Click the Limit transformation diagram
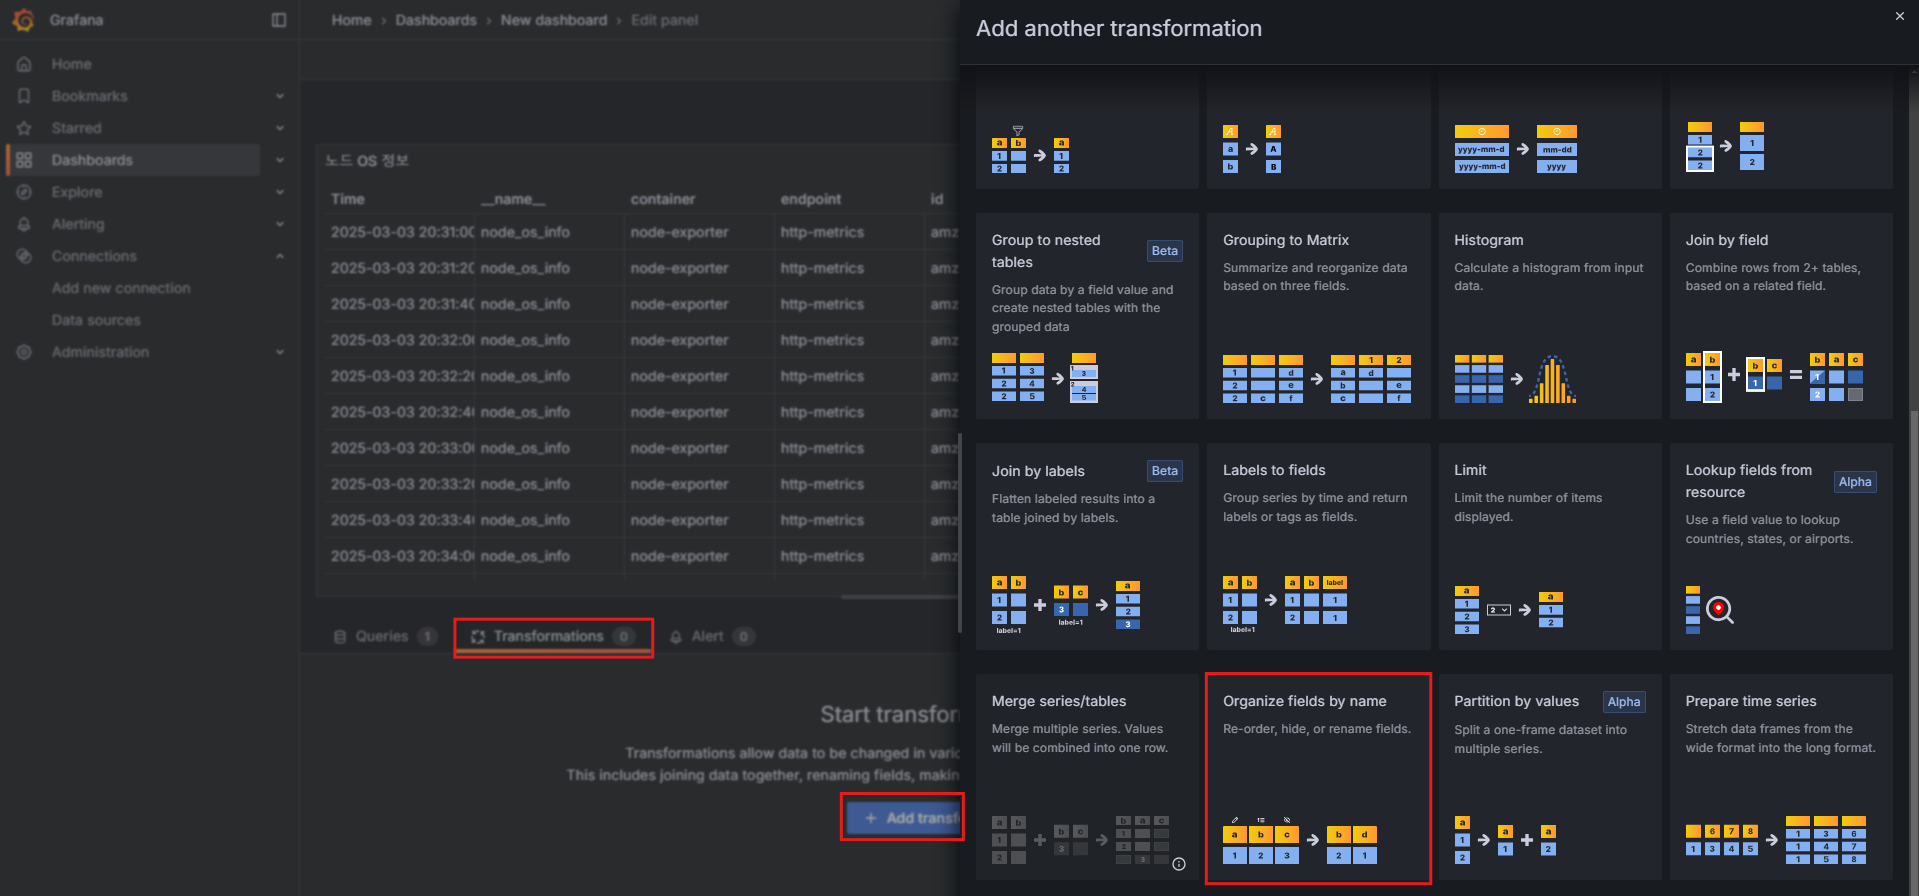 coord(1509,610)
